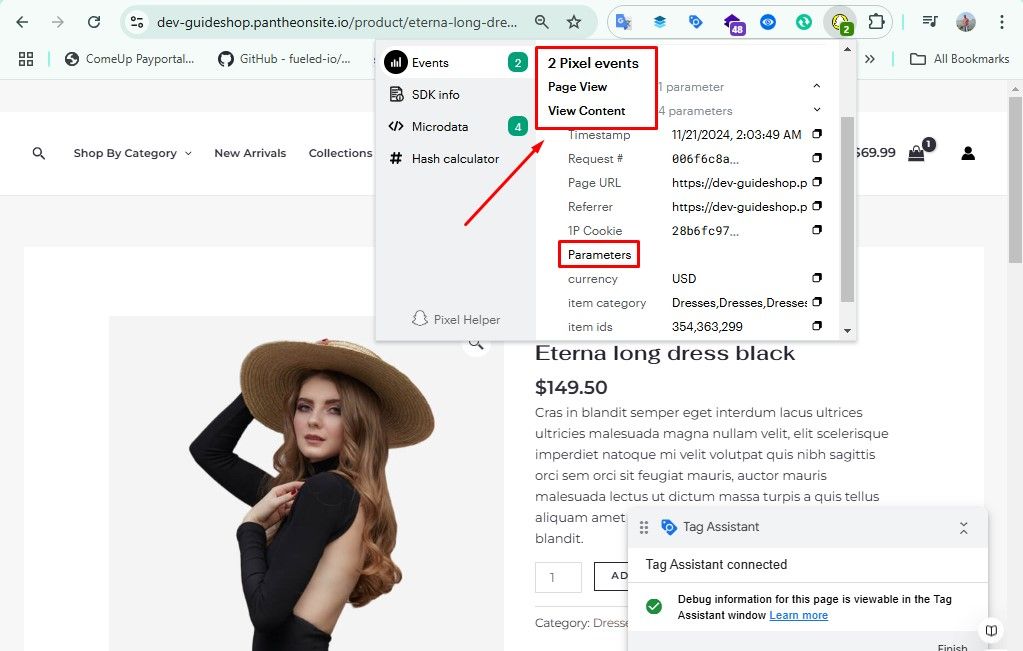Click the site search magnifier icon
This screenshot has height=651, width=1023.
click(39, 153)
